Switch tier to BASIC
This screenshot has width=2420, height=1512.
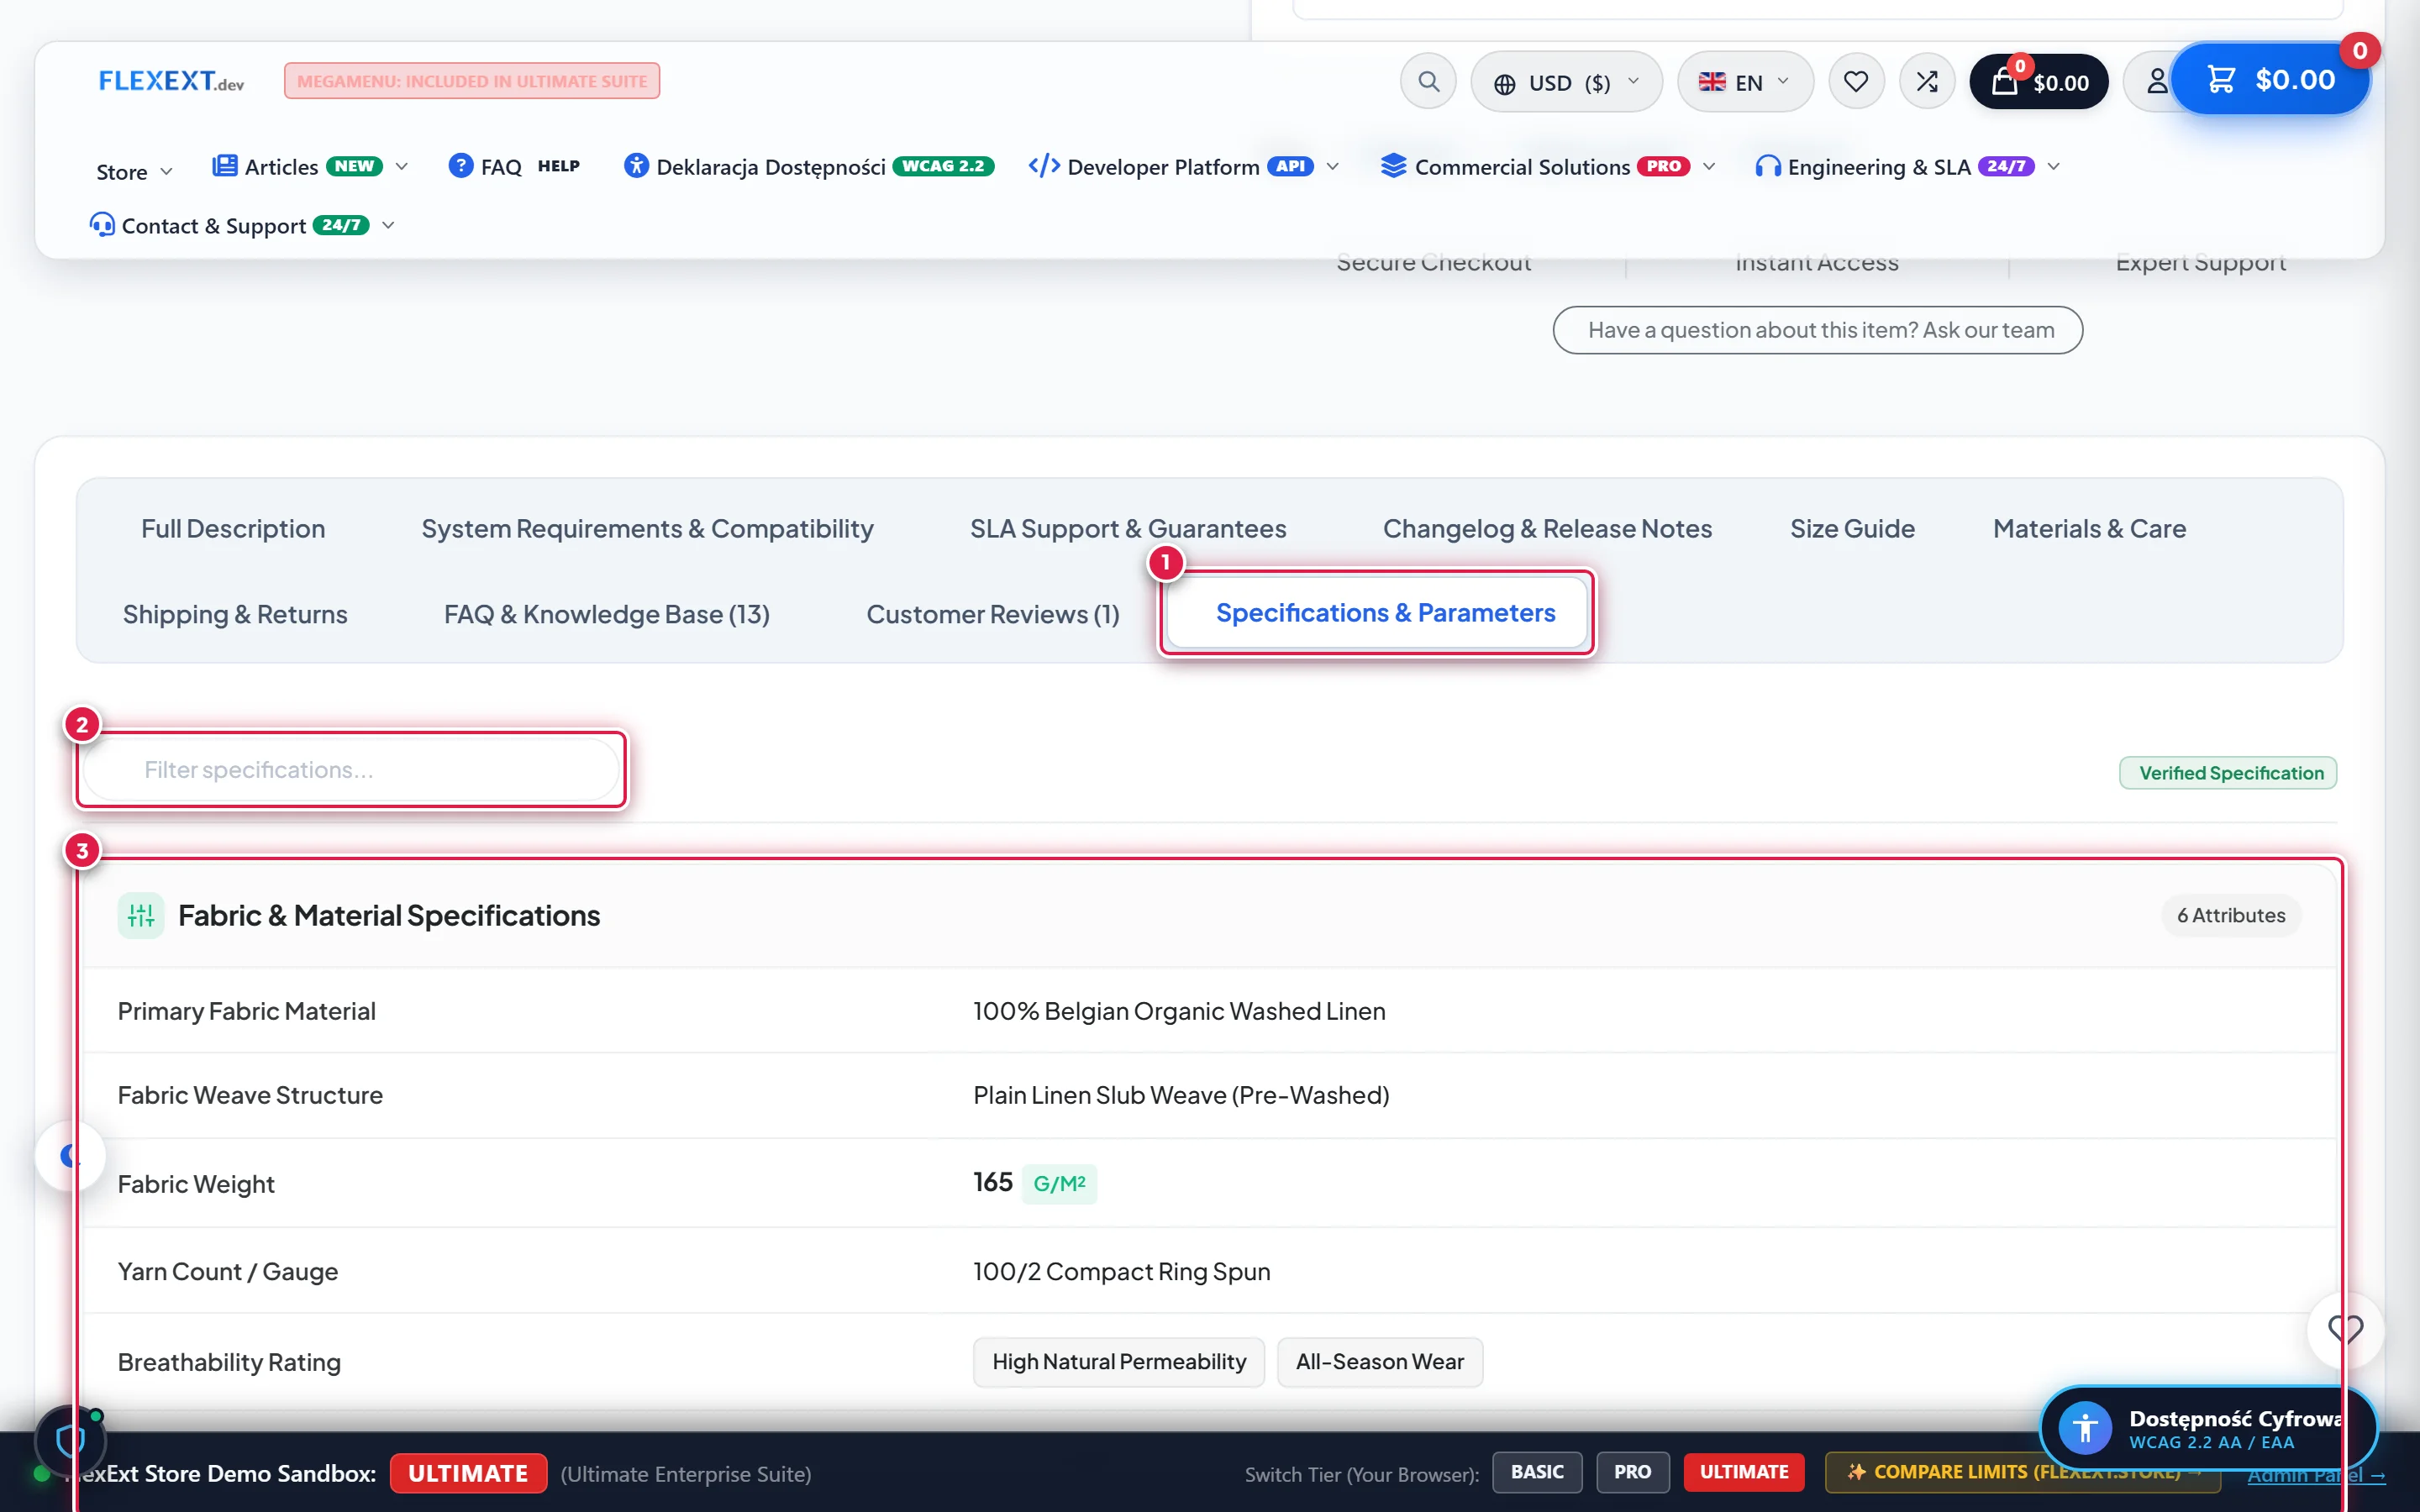(1537, 1472)
